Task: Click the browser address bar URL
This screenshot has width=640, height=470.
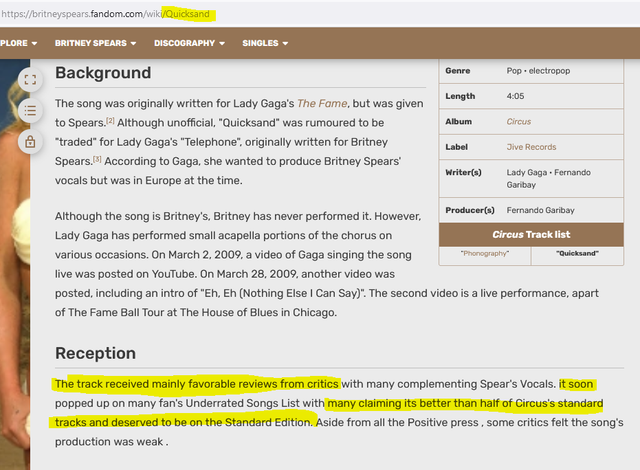Action: [x=106, y=14]
